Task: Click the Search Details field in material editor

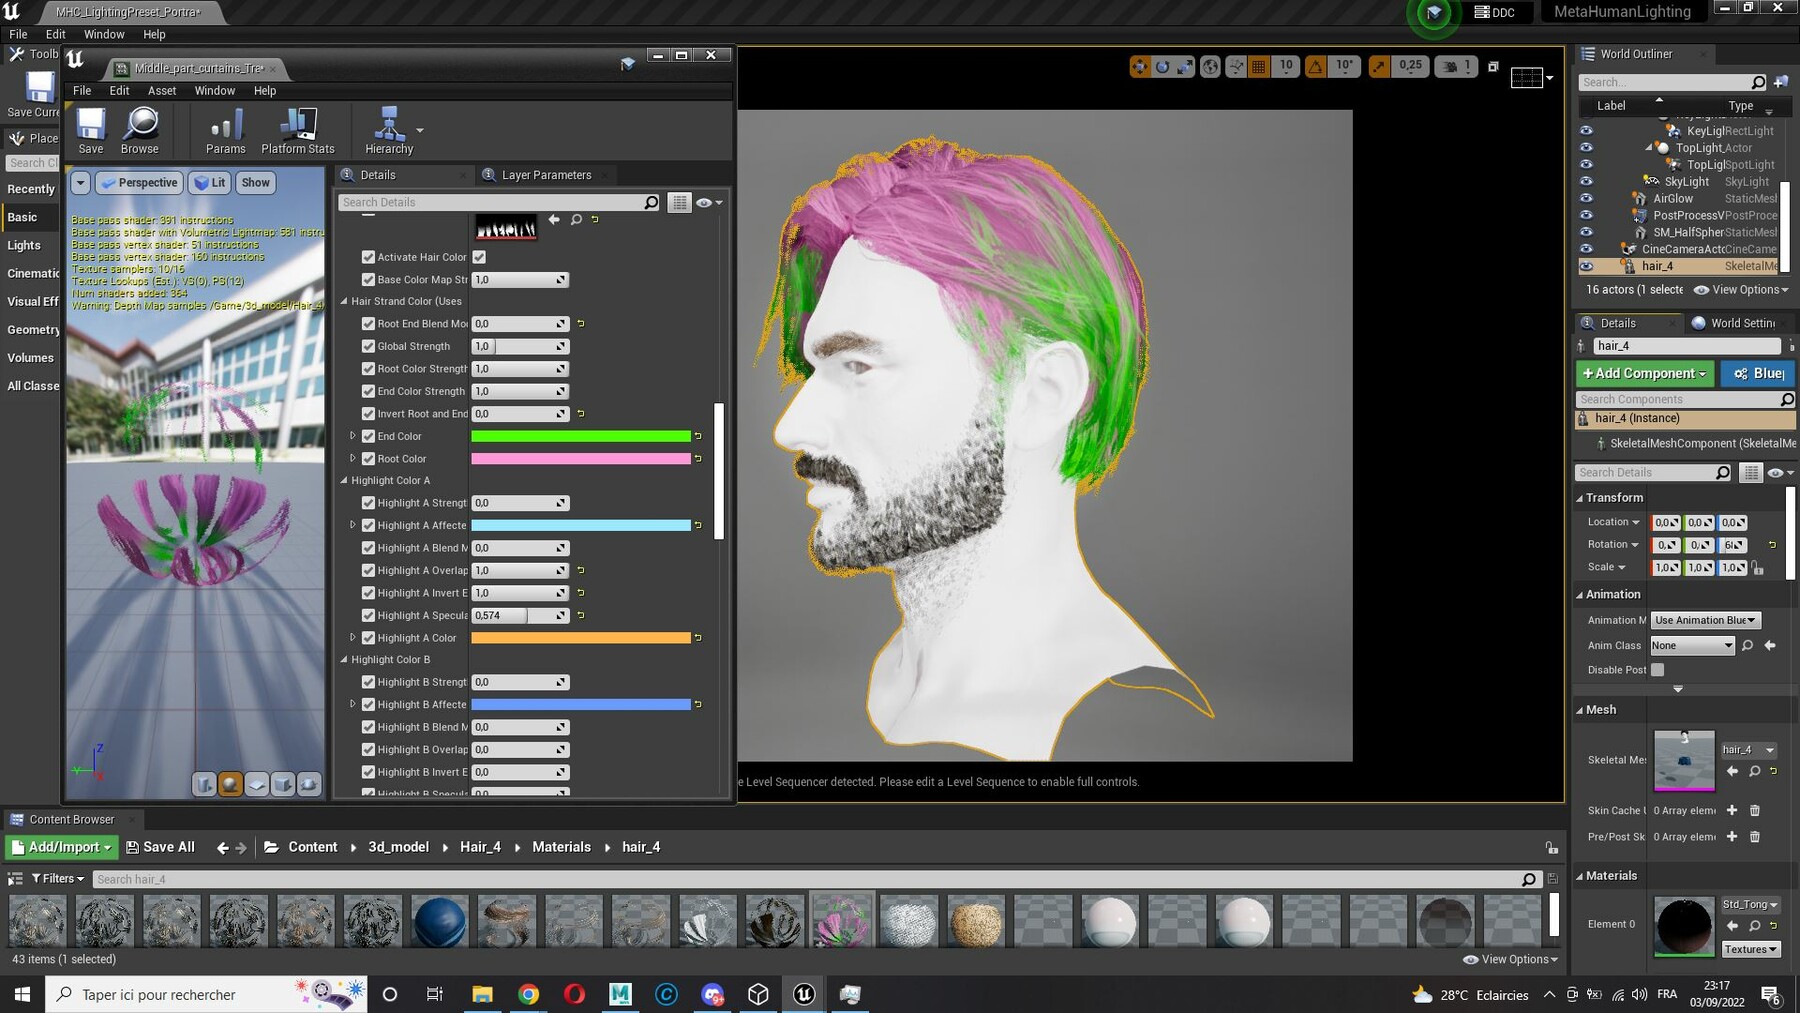Action: tap(499, 202)
